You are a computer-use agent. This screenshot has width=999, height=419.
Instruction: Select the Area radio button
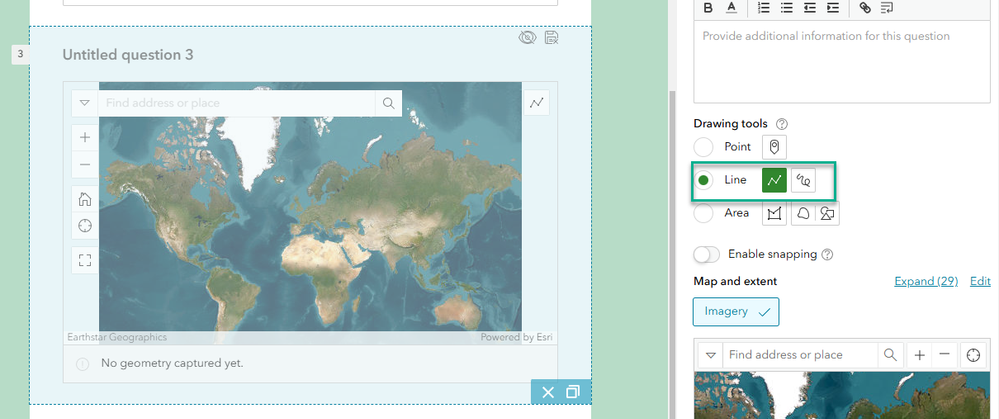703,213
